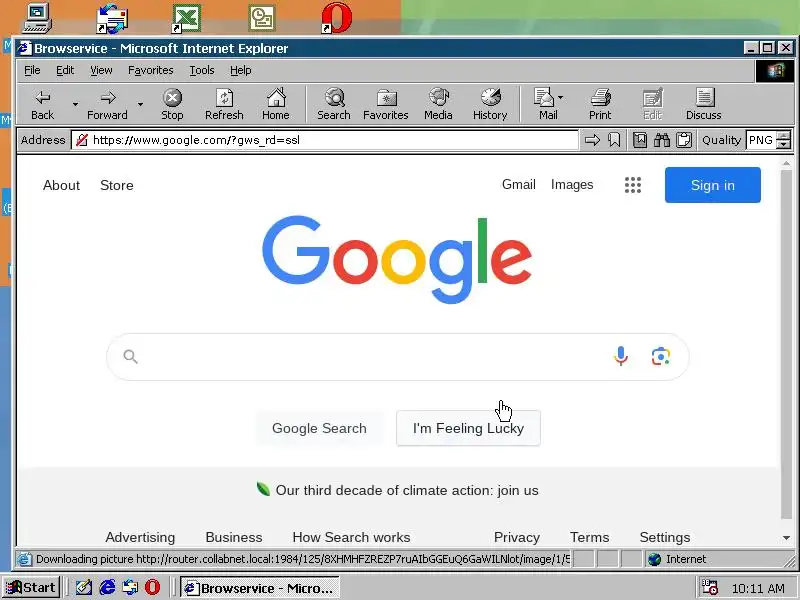
Task: Open the Google apps grid icon
Action: 633,185
